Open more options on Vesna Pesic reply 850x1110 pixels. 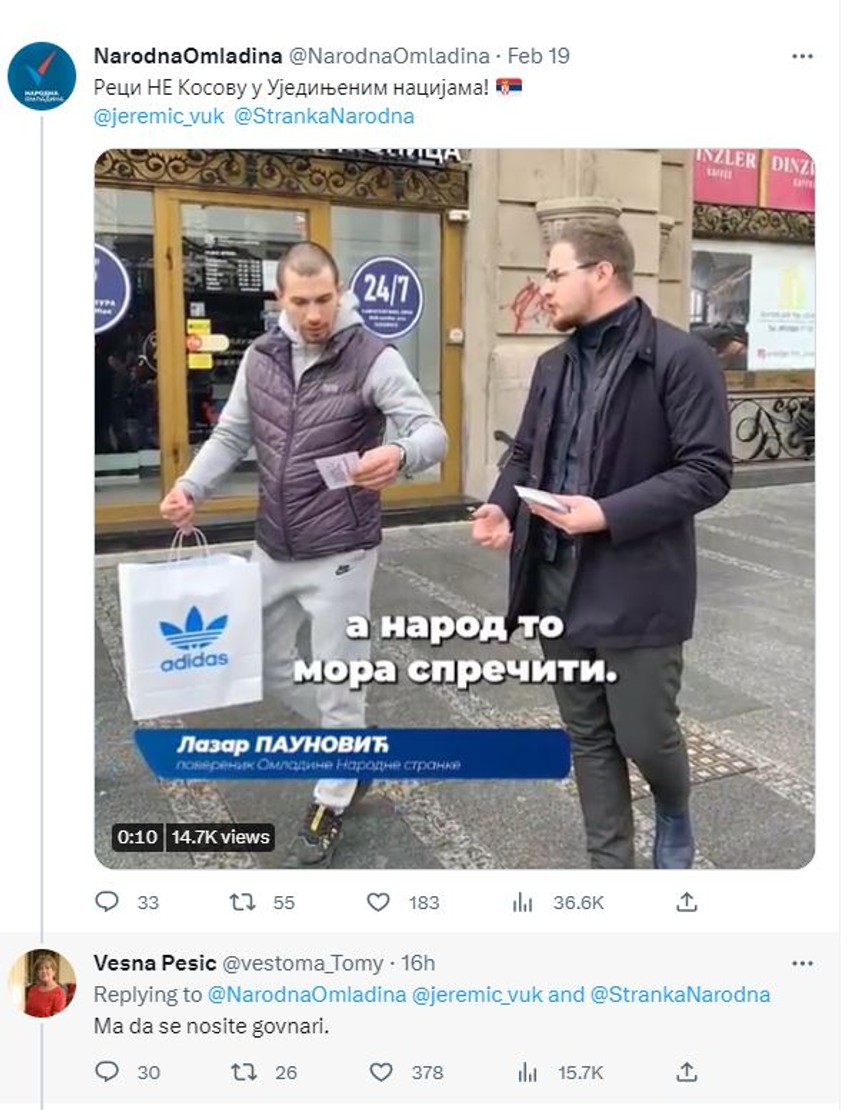(802, 963)
